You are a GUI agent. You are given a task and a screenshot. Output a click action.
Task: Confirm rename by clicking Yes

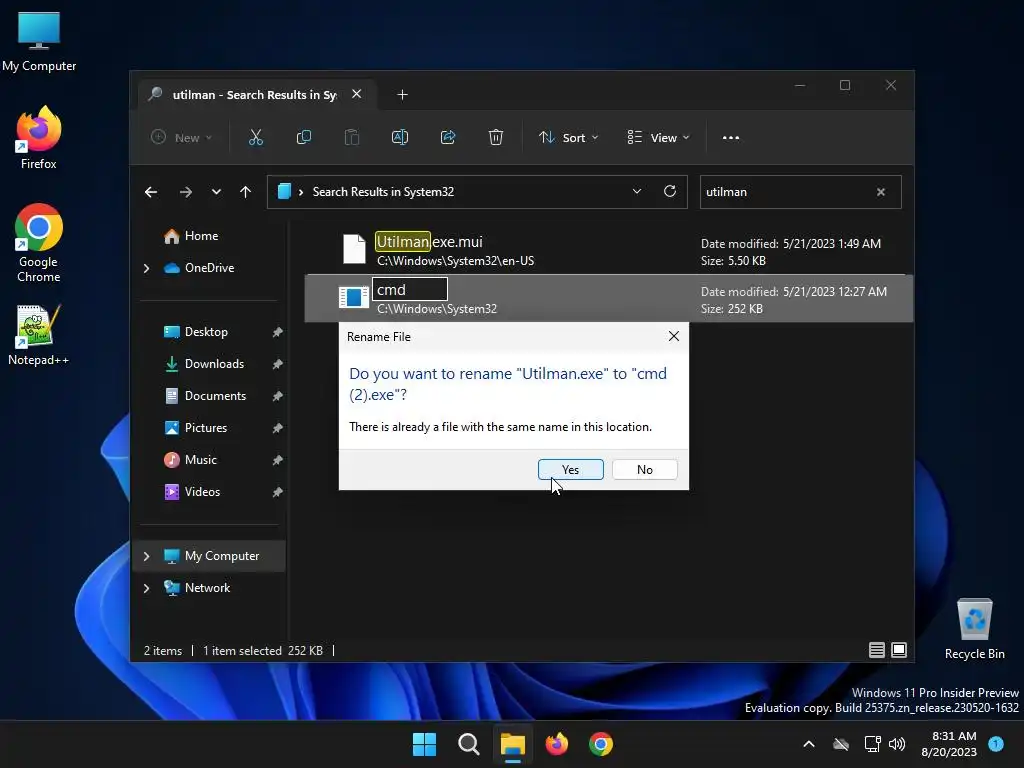click(571, 470)
